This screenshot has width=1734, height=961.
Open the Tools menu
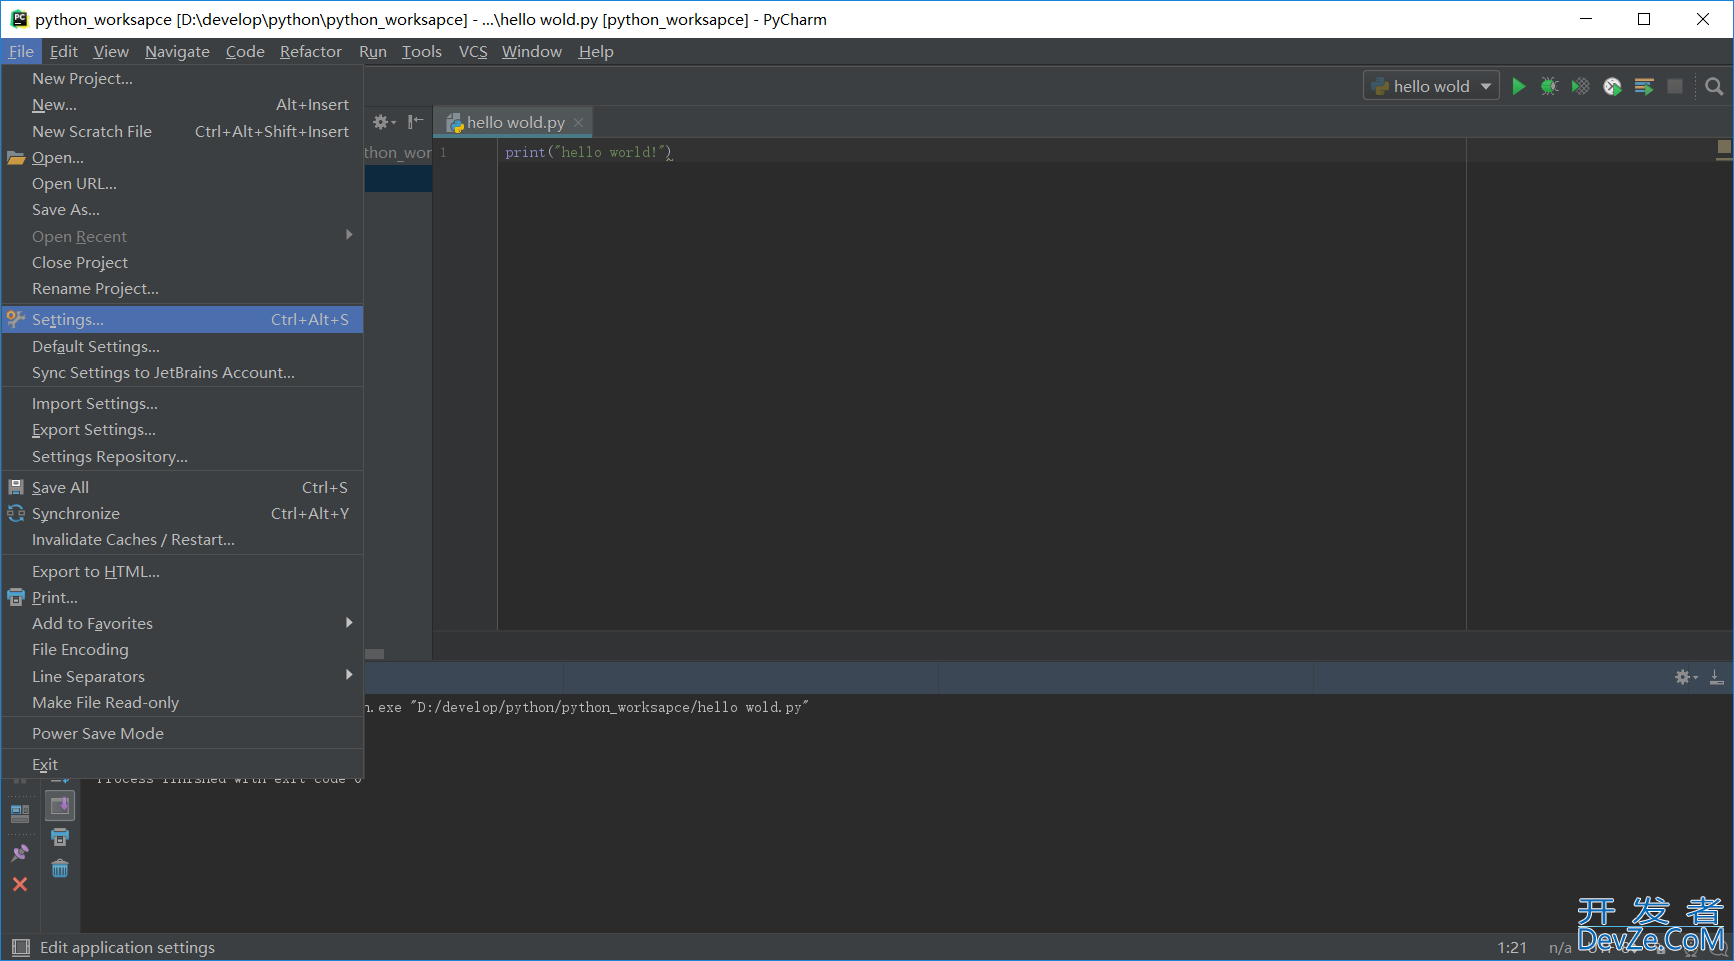(422, 51)
